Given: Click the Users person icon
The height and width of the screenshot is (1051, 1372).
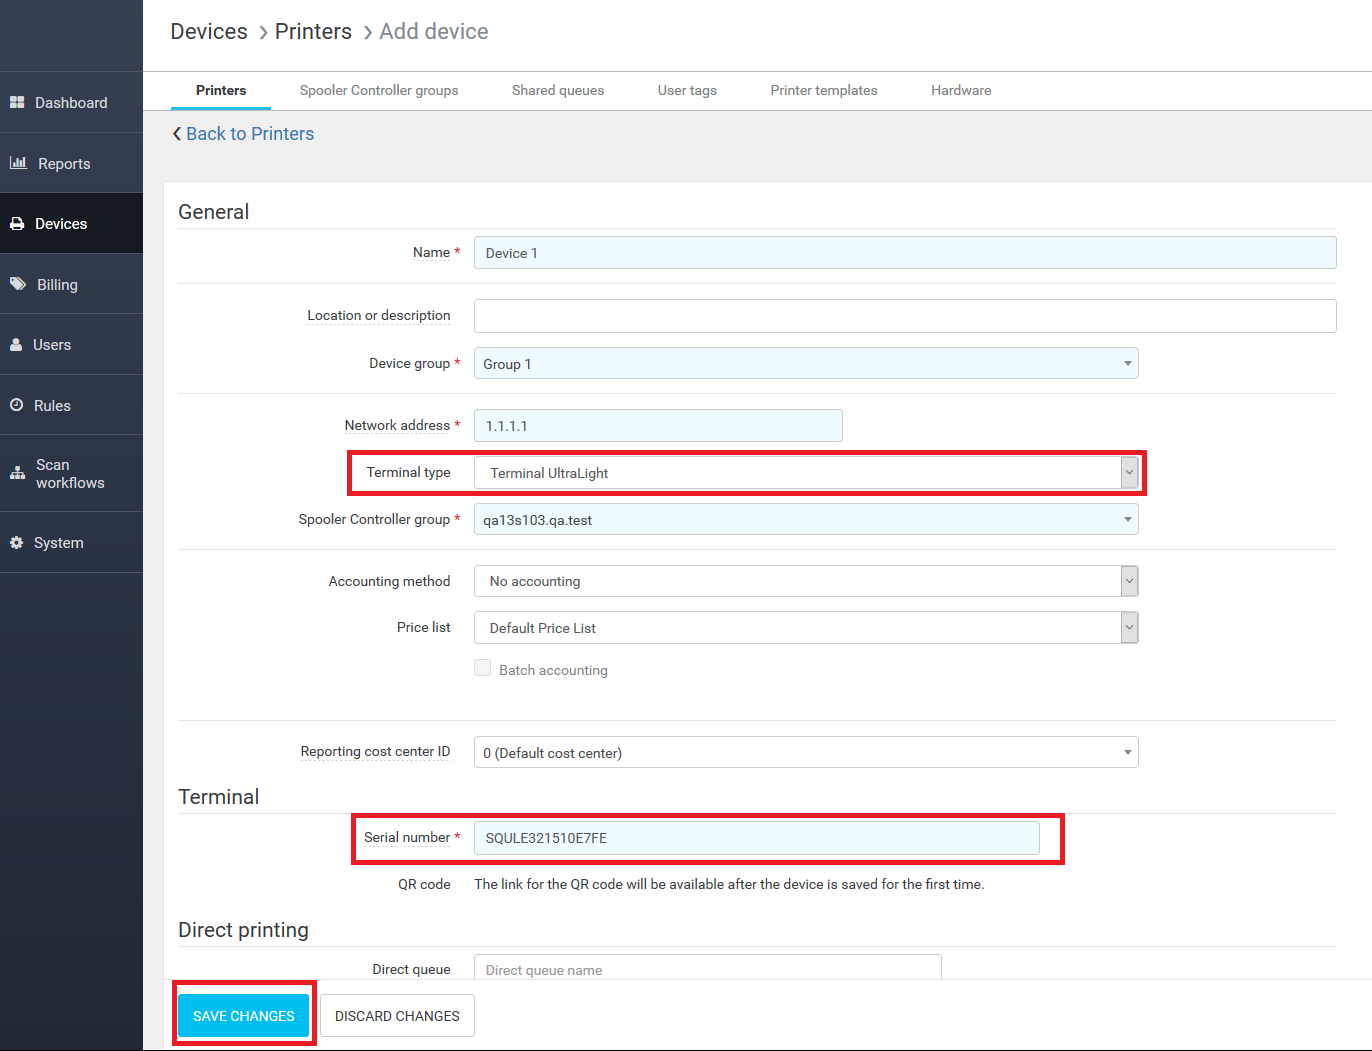Looking at the screenshot, I should pos(16,345).
